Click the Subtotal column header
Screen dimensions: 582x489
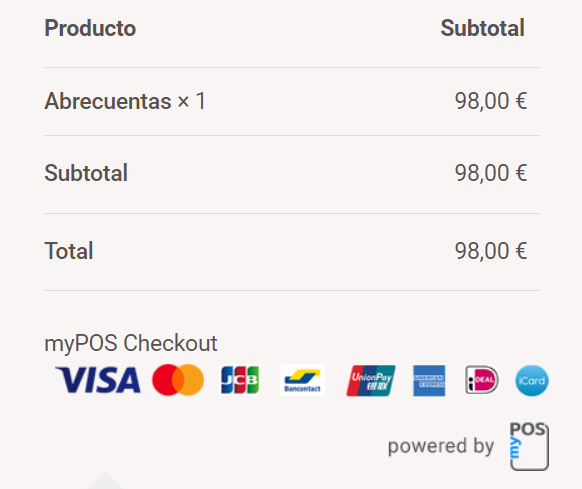click(483, 28)
